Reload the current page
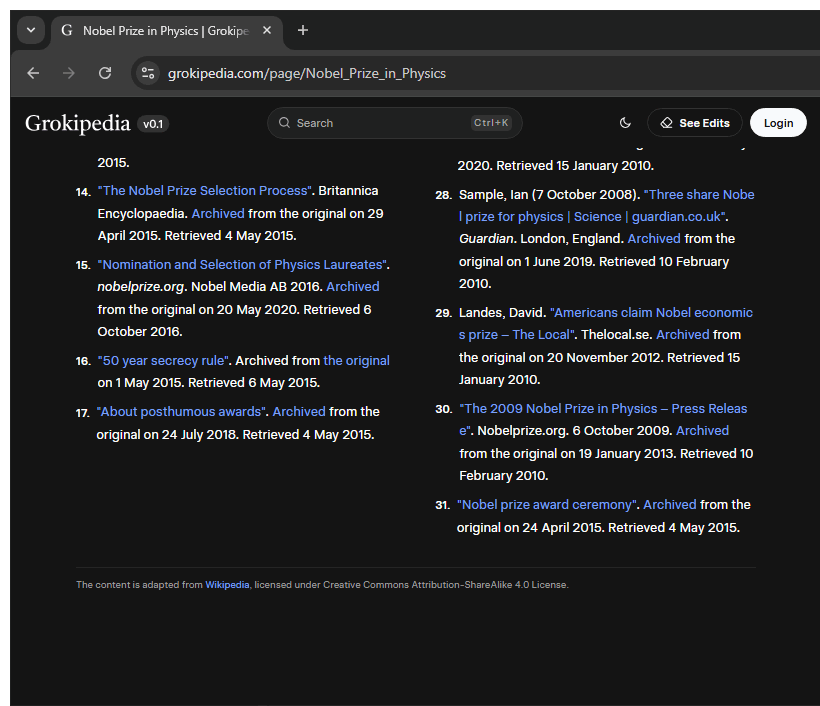Screen dimensions: 820x706 pos(105,73)
